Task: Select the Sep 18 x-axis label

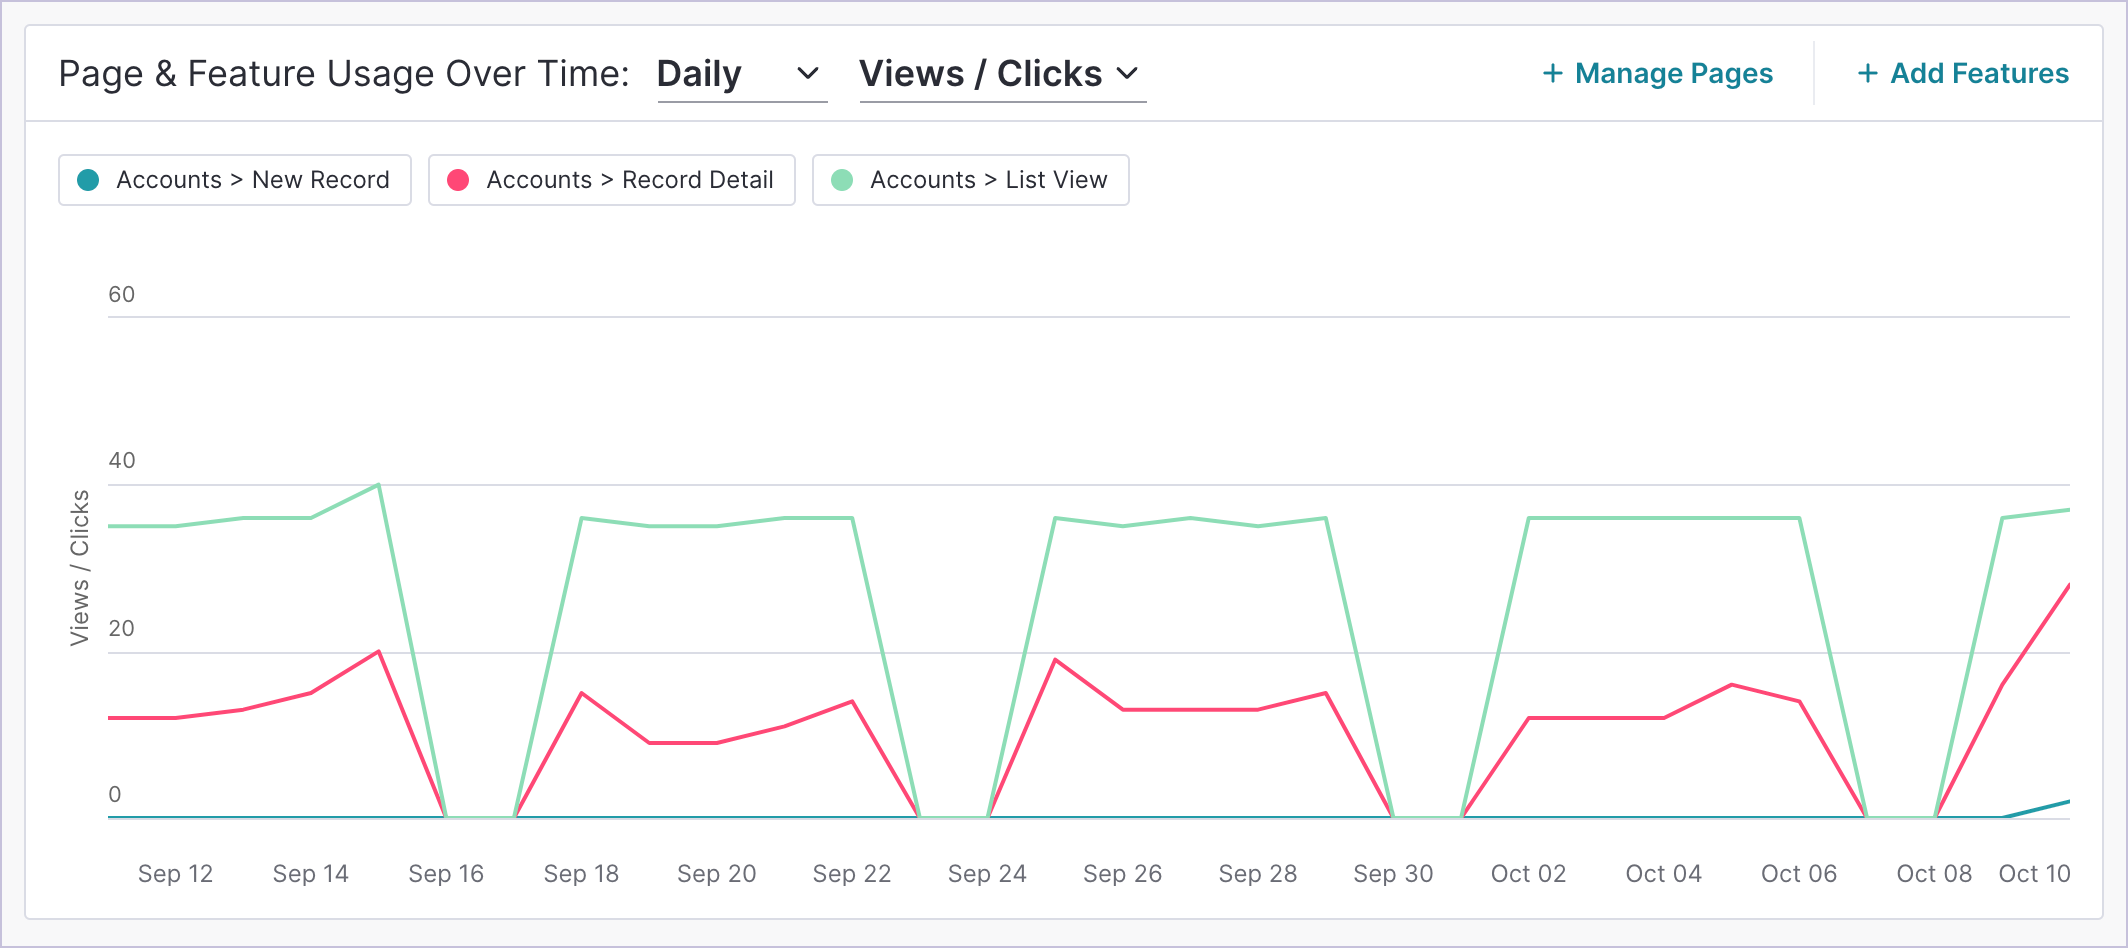Action: [581, 874]
